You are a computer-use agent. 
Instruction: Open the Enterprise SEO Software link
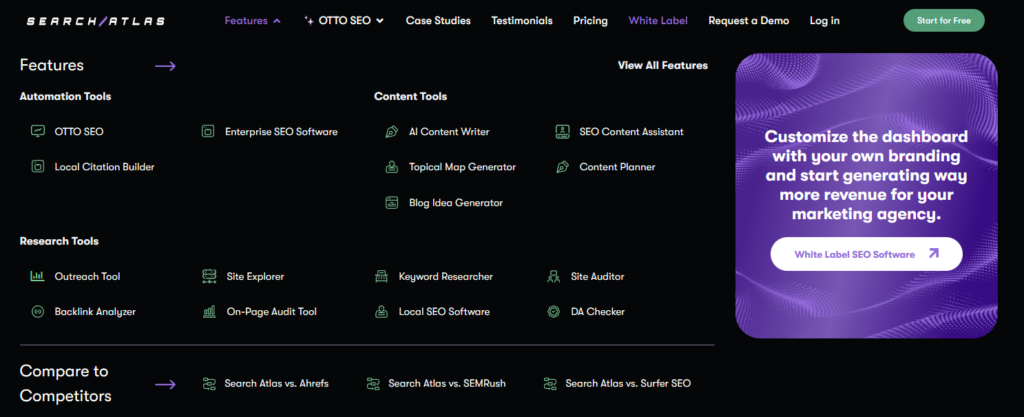pyautogui.click(x=281, y=131)
